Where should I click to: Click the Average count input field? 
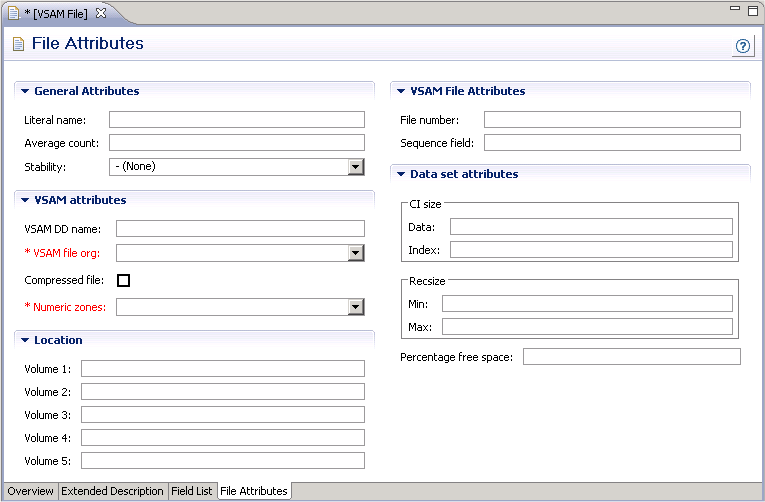[x=237, y=142]
